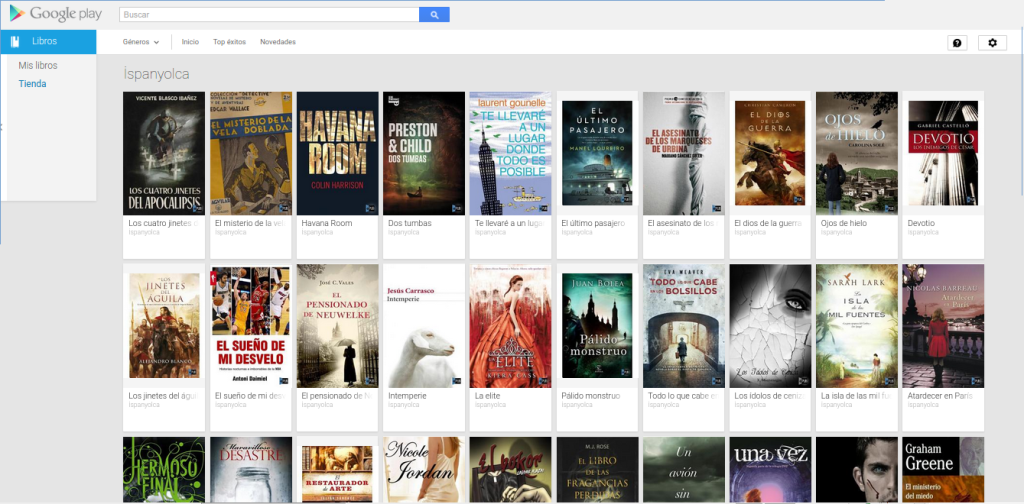Open Un avión sin cover
The image size is (1024, 504).
[x=684, y=469]
